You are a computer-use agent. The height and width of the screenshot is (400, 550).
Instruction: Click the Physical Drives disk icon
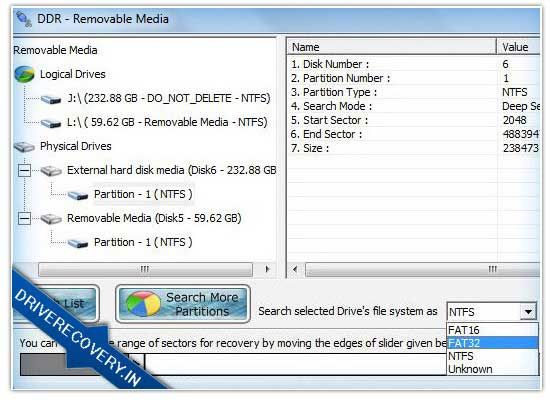[24, 147]
